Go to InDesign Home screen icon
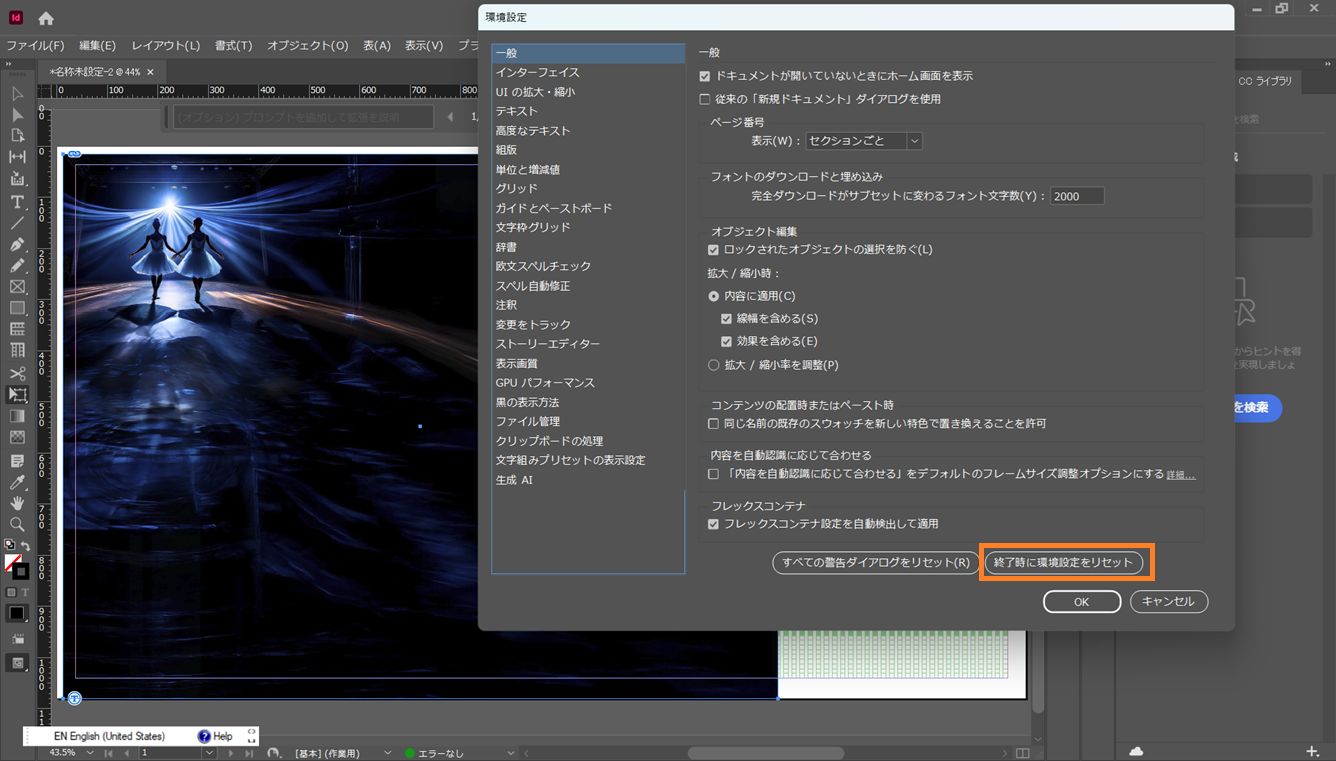 point(46,18)
